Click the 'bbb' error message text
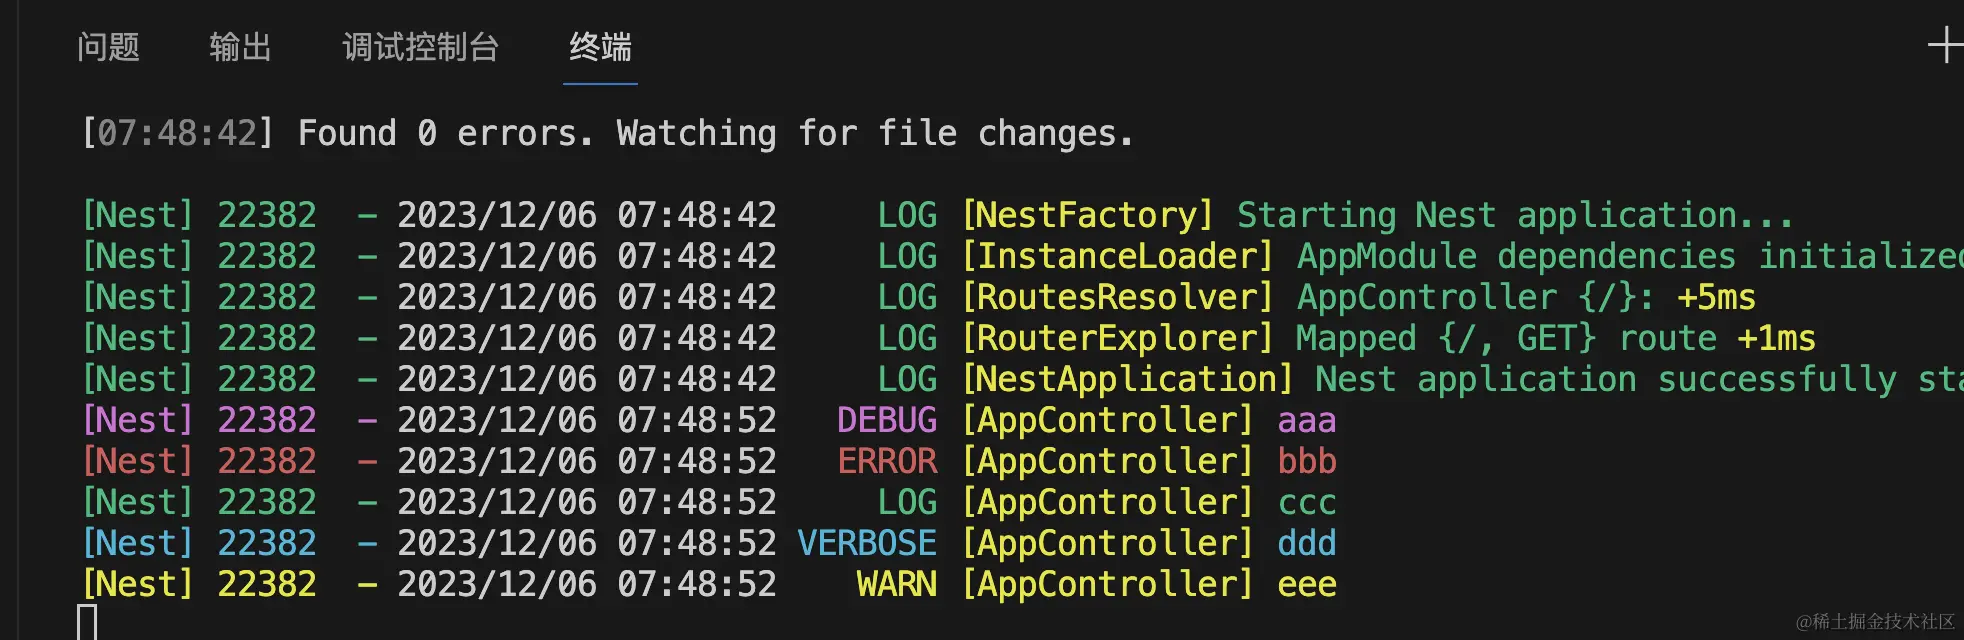This screenshot has width=1964, height=640. pos(1307,461)
